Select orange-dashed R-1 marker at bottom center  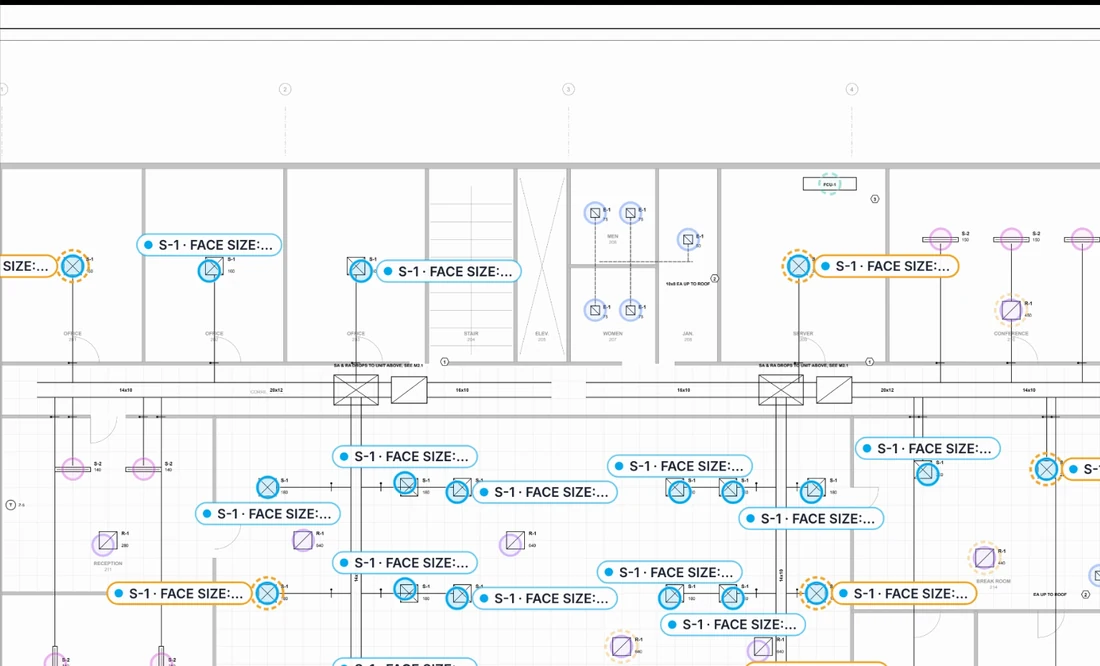(622, 646)
